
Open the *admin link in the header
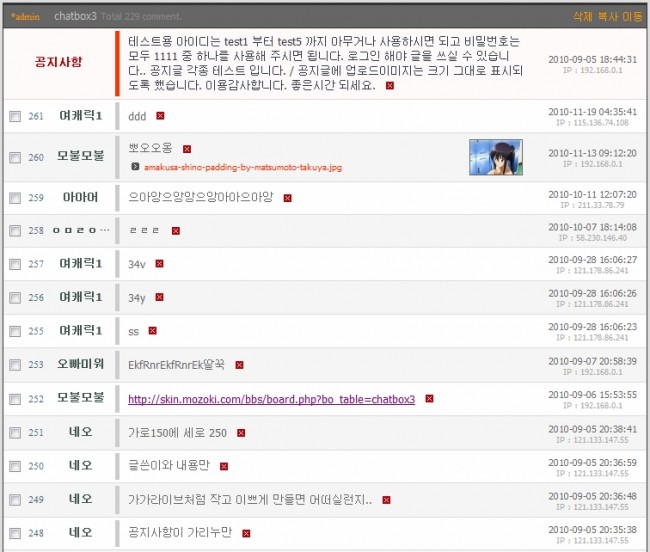[25, 17]
